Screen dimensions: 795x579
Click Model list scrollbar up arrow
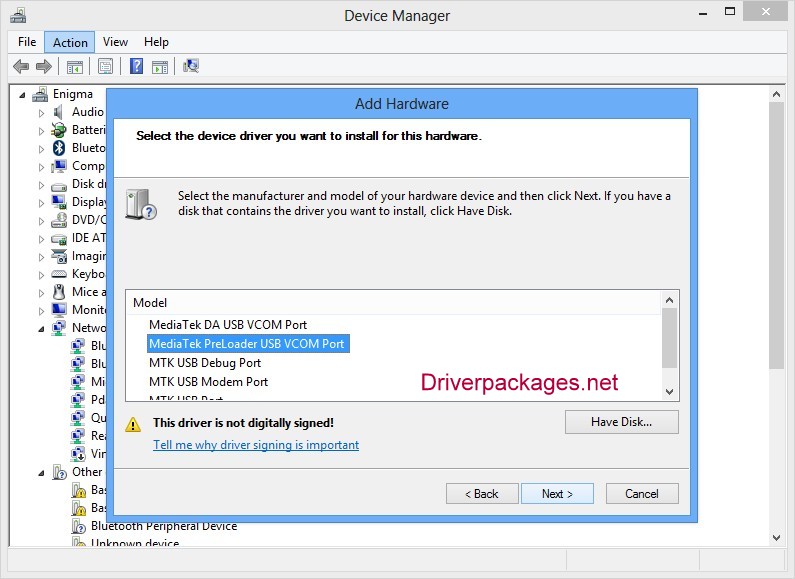(x=669, y=300)
